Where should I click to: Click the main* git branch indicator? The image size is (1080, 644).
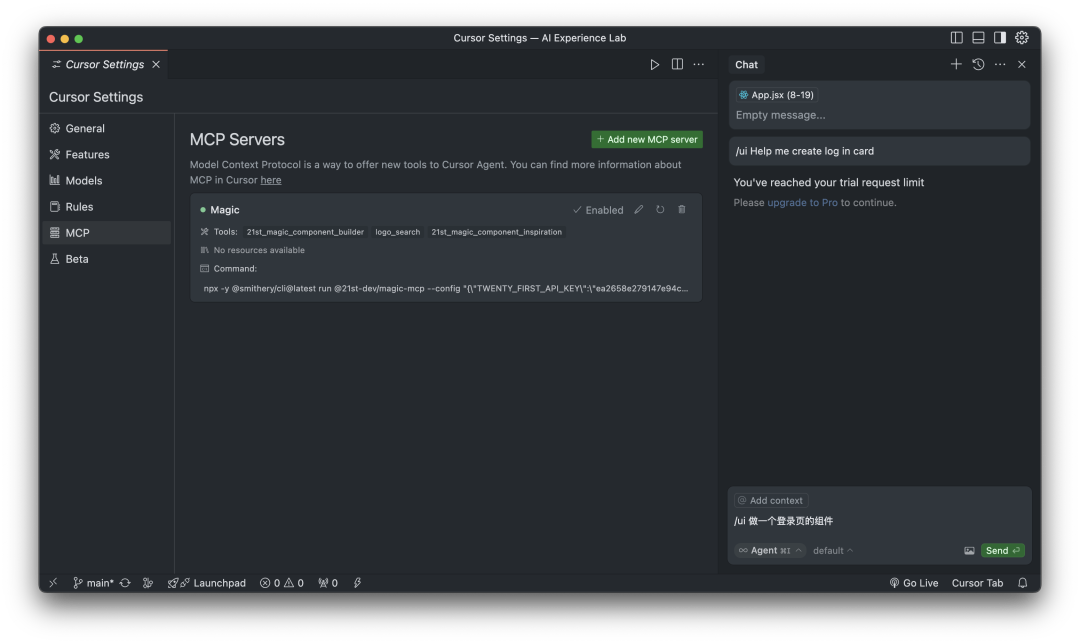coord(93,583)
